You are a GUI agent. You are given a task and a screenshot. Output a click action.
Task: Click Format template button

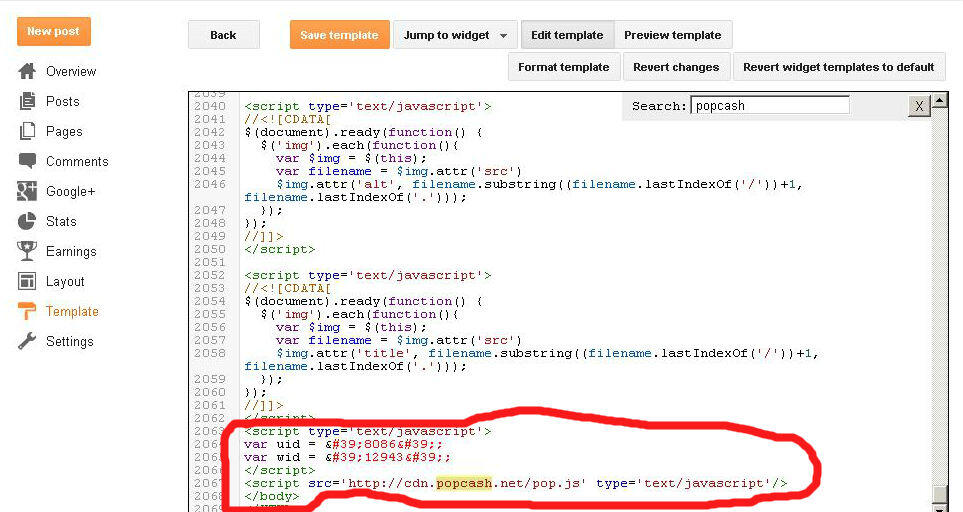pyautogui.click(x=563, y=67)
